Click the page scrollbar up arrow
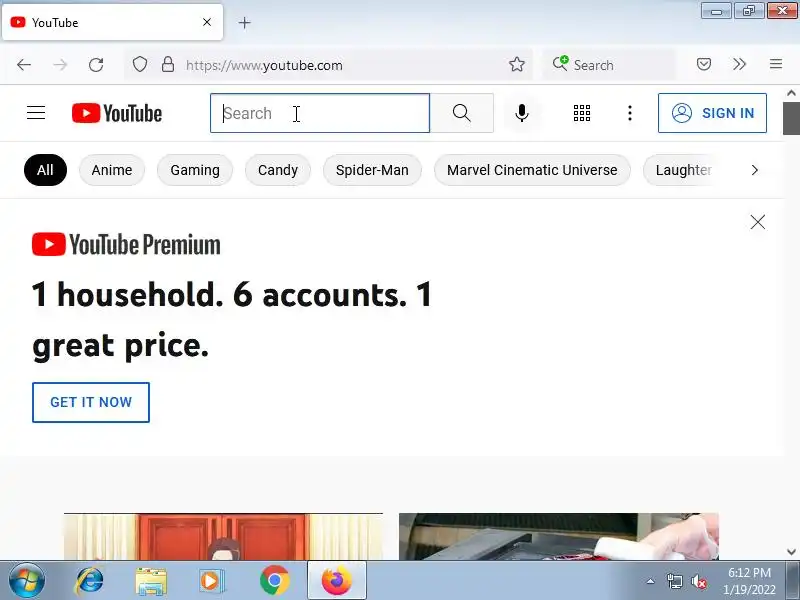800x600 pixels. (791, 93)
